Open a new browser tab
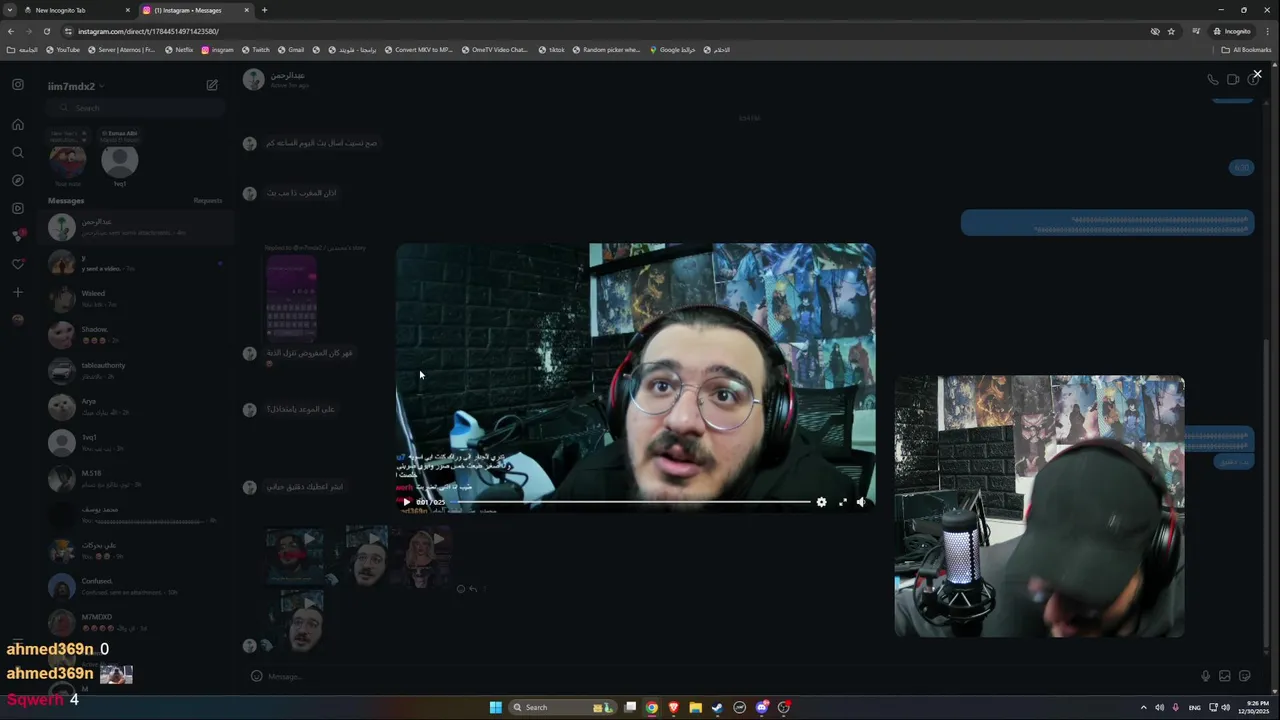 click(x=264, y=10)
